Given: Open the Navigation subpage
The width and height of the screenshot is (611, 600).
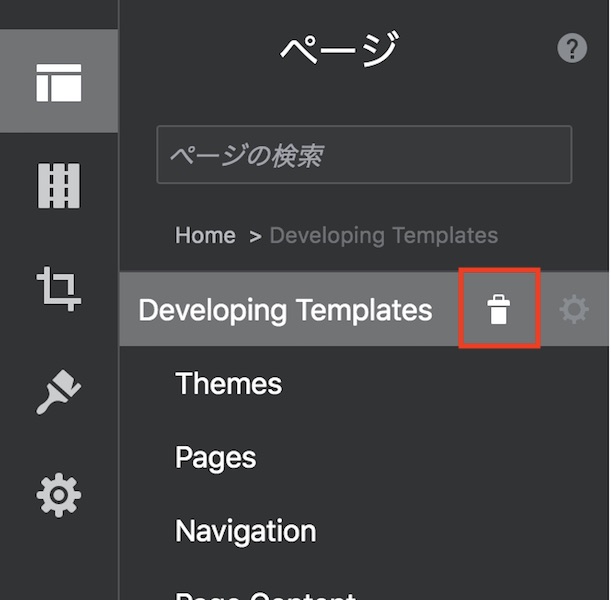Looking at the screenshot, I should 245,531.
